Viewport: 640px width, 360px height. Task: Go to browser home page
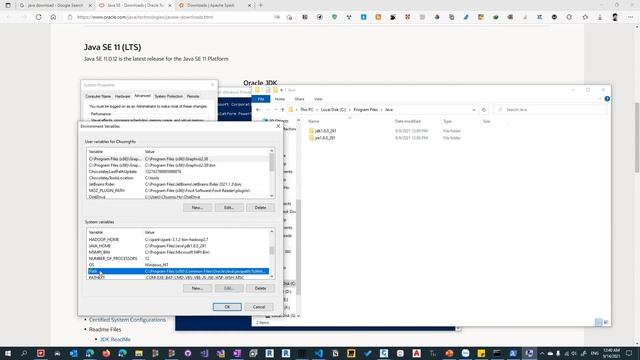53,17
